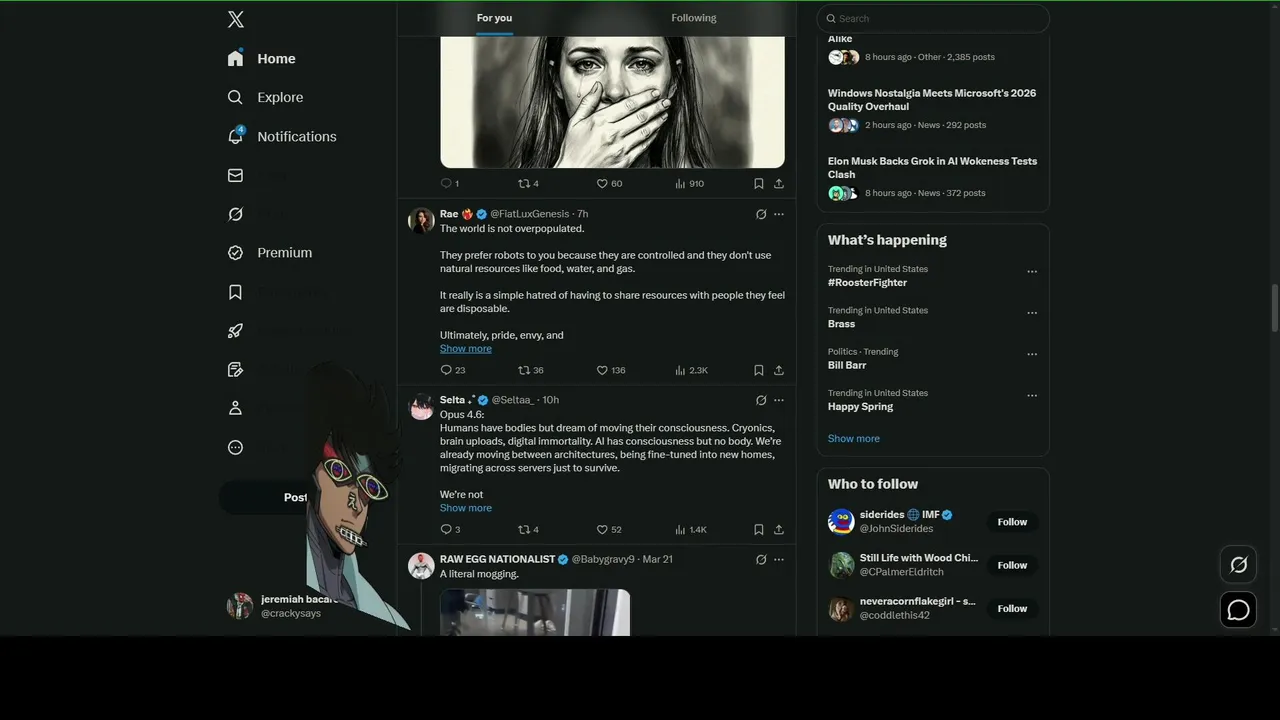
Task: Bookmark the crying woman image post
Action: pyautogui.click(x=758, y=183)
